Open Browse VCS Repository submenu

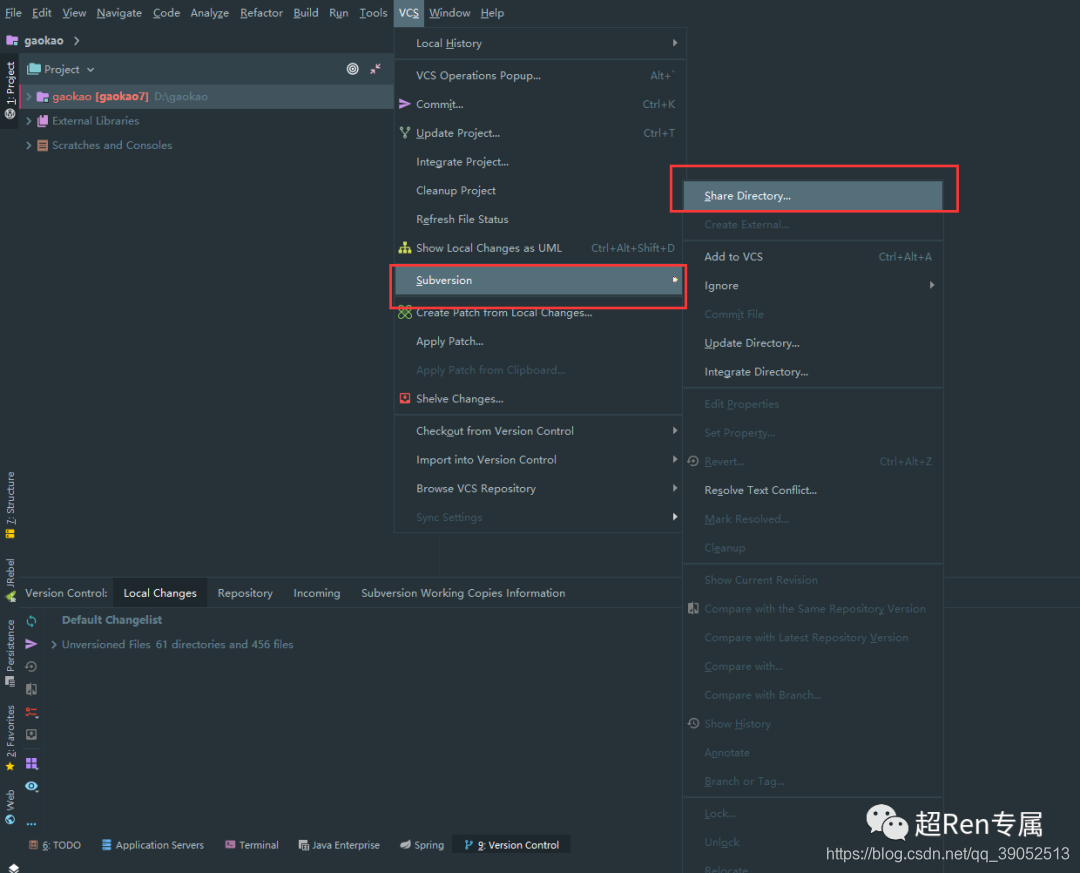[539, 489]
